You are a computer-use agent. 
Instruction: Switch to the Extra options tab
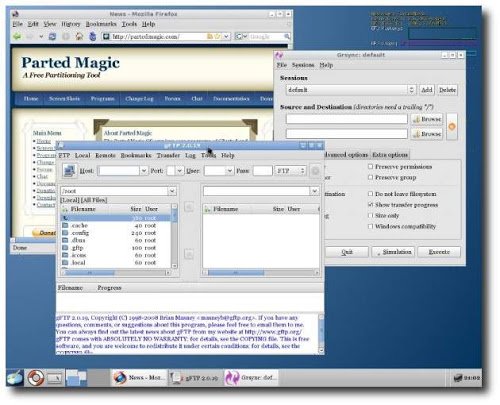coord(390,155)
